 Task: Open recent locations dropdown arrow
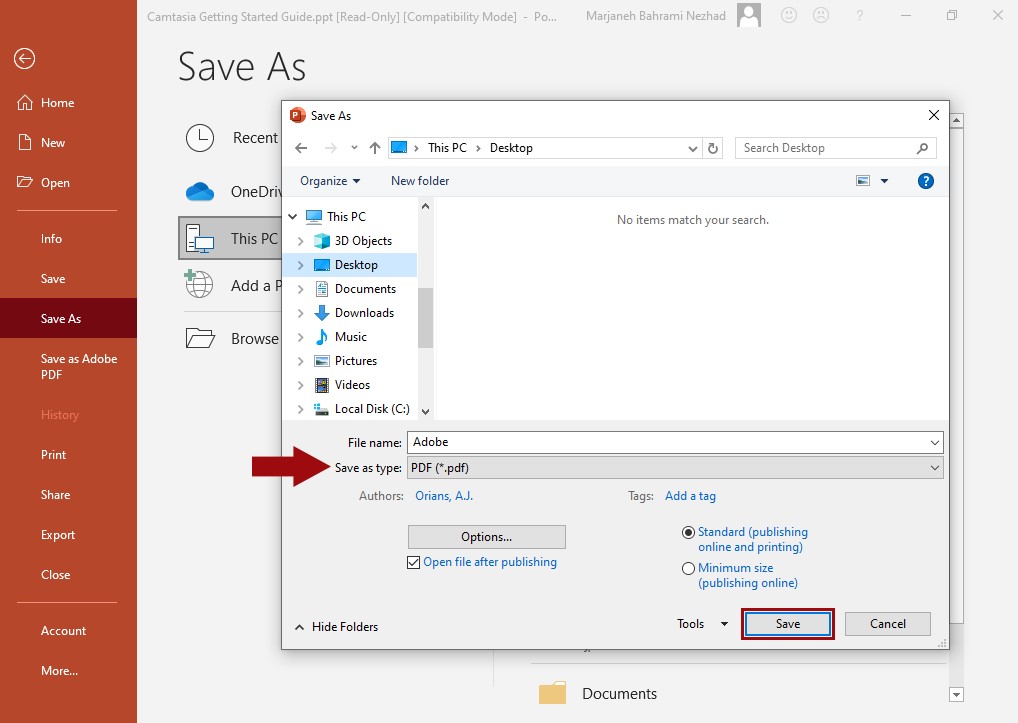coord(354,148)
